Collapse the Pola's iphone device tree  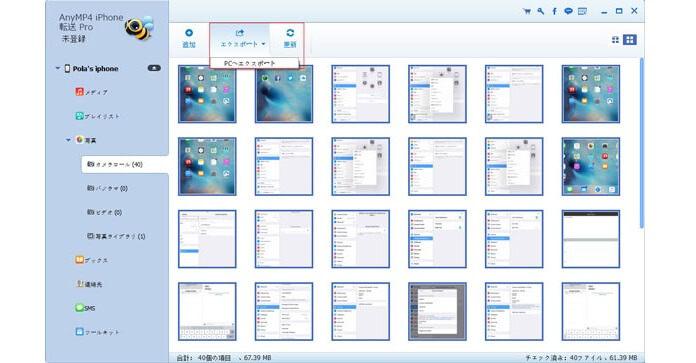tap(58, 68)
